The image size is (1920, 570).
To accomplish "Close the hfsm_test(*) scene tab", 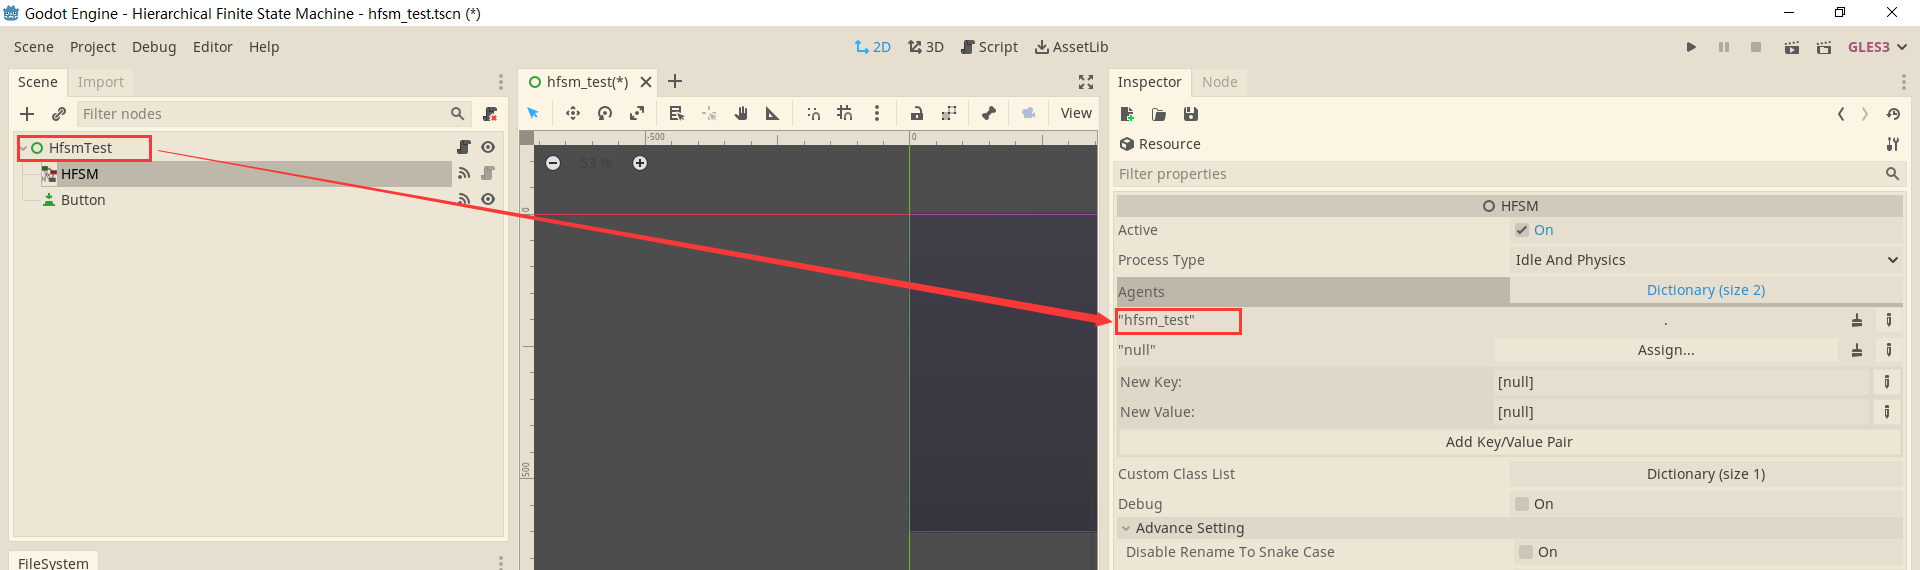I will click(x=646, y=82).
